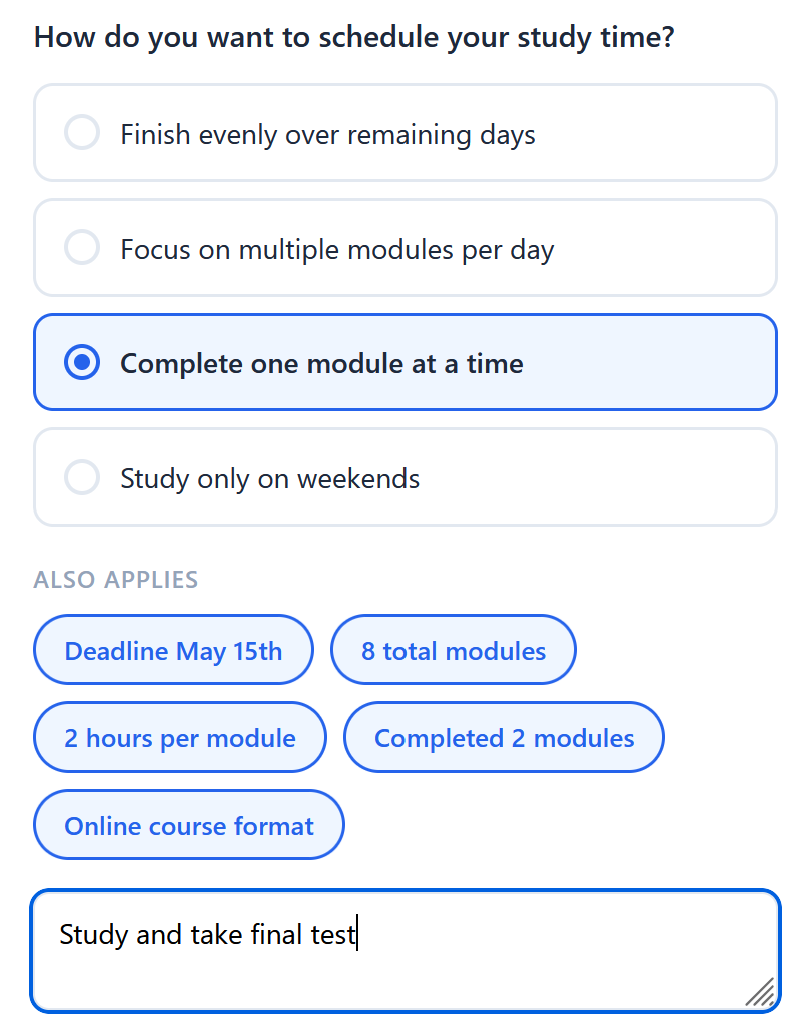
Task: Click the "Focus on multiple modules per day" card
Action: pyautogui.click(x=405, y=248)
